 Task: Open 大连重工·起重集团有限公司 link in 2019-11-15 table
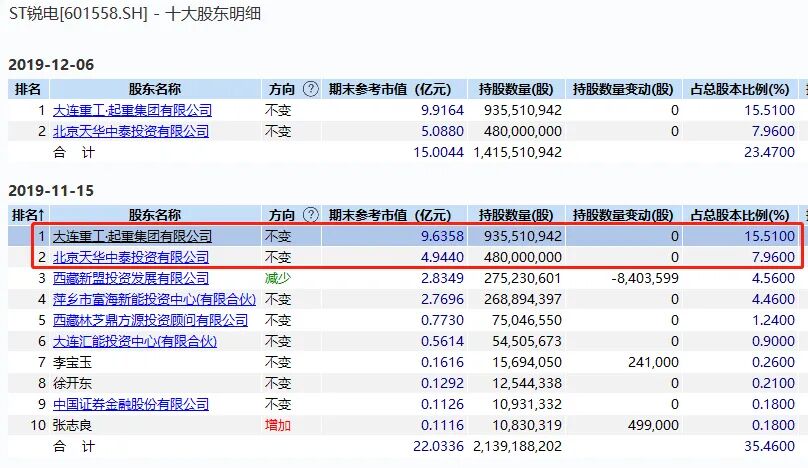tap(132, 236)
